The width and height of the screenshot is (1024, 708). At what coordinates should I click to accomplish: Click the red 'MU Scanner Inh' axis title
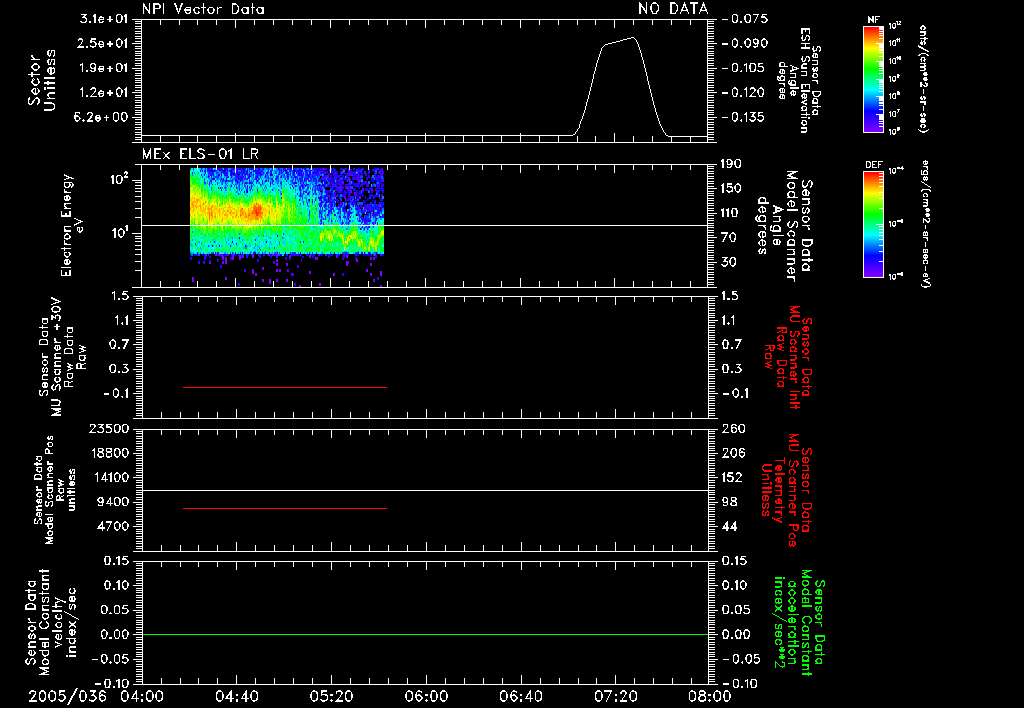pyautogui.click(x=788, y=357)
